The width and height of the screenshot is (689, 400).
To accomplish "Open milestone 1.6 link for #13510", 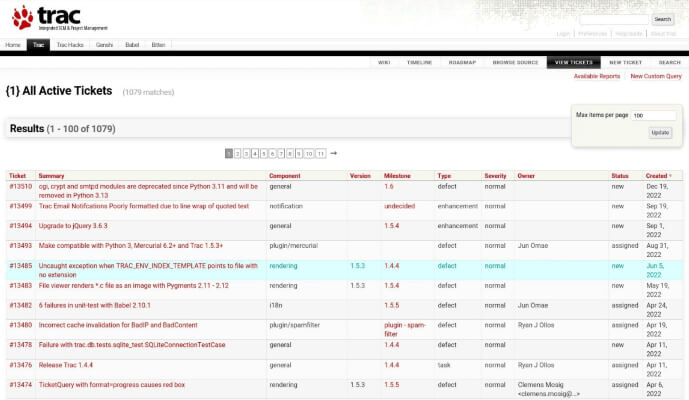I will [x=388, y=186].
